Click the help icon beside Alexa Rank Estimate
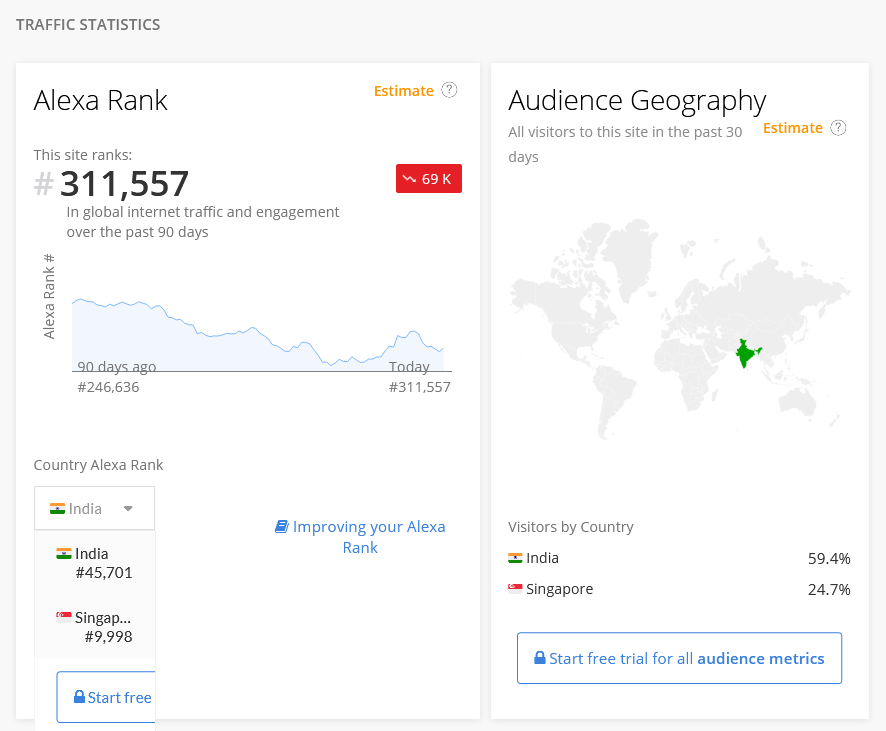This screenshot has height=731, width=886. (x=449, y=90)
